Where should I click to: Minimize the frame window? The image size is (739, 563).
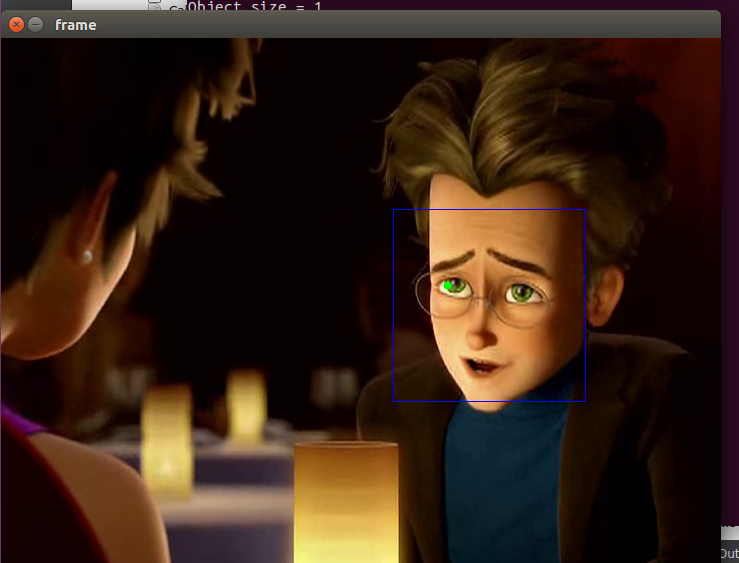coord(35,24)
